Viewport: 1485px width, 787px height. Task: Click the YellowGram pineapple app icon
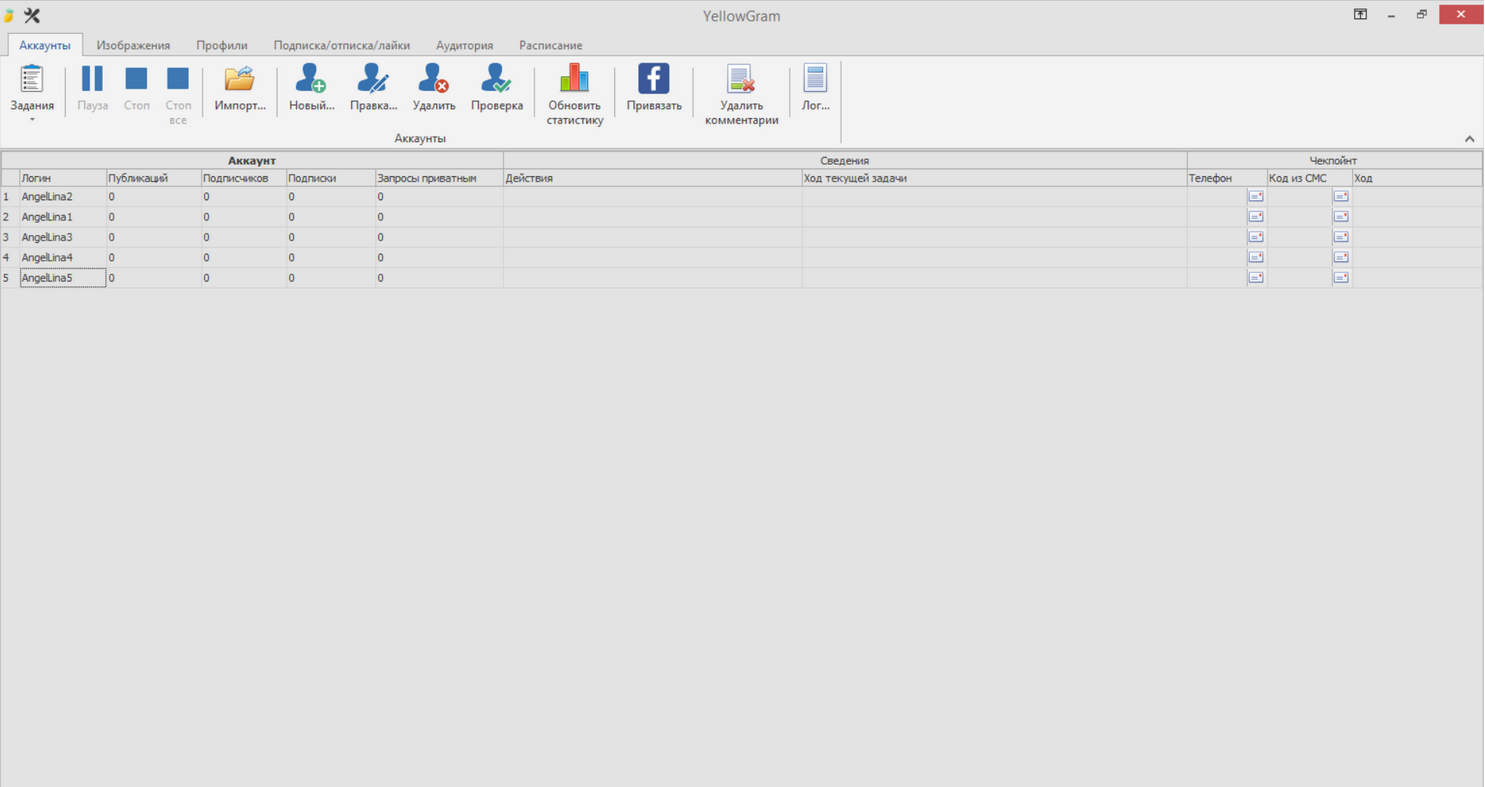tap(9, 15)
